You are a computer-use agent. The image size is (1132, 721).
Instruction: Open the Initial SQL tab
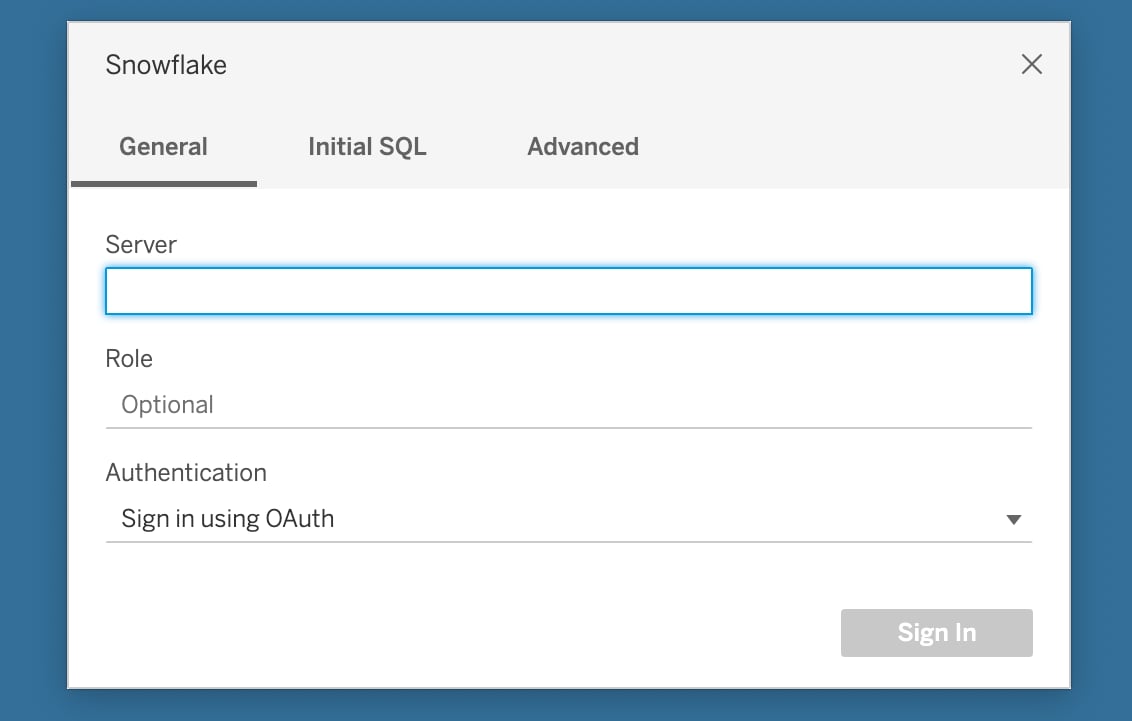[367, 147]
